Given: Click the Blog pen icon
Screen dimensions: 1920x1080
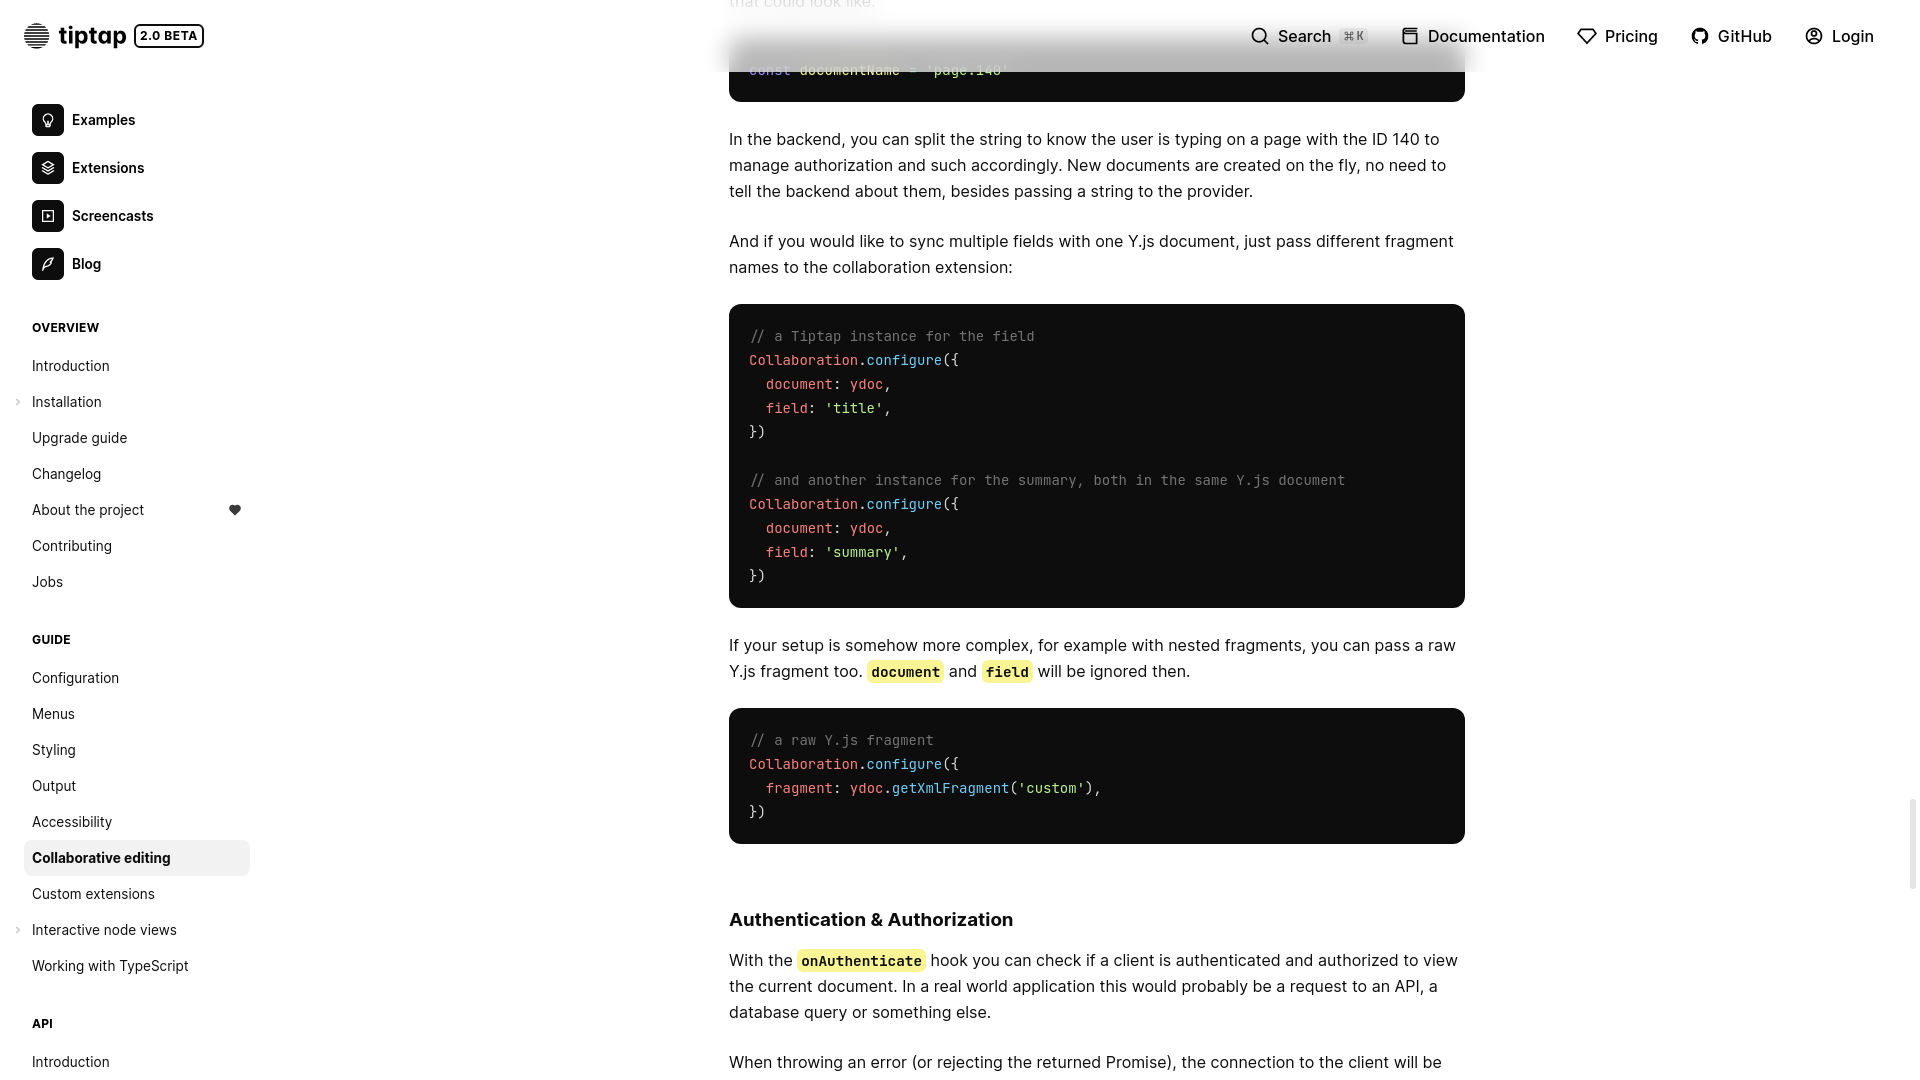Looking at the screenshot, I should 47,264.
